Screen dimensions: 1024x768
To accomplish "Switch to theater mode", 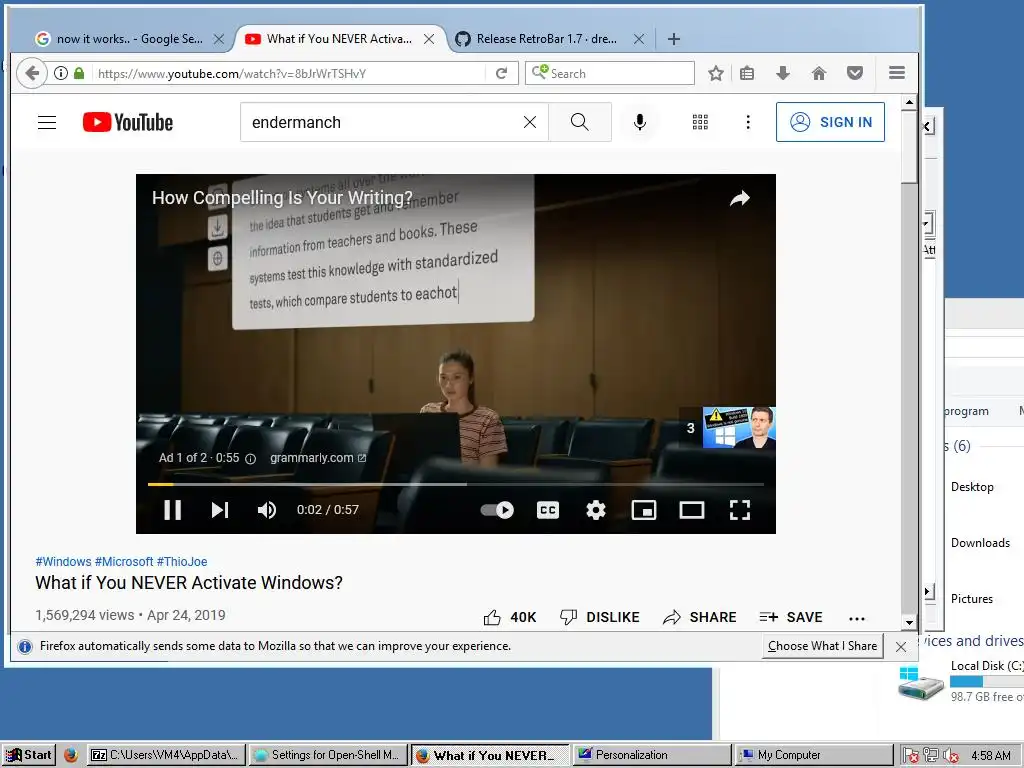I will (x=692, y=509).
